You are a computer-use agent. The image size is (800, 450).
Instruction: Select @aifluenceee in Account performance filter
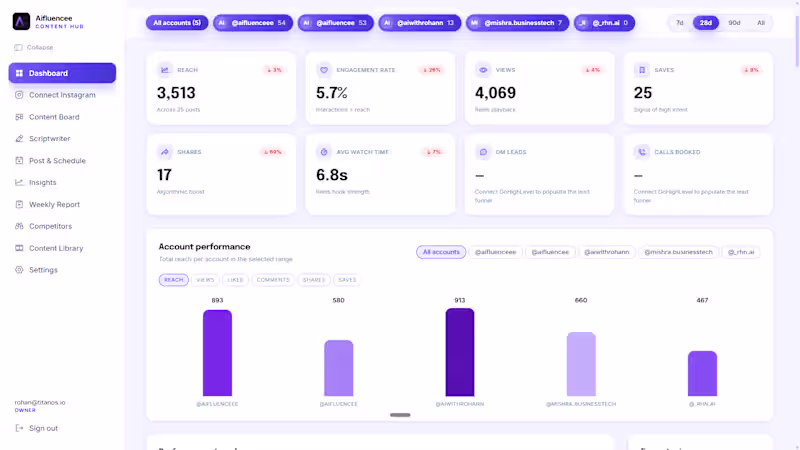click(x=495, y=252)
